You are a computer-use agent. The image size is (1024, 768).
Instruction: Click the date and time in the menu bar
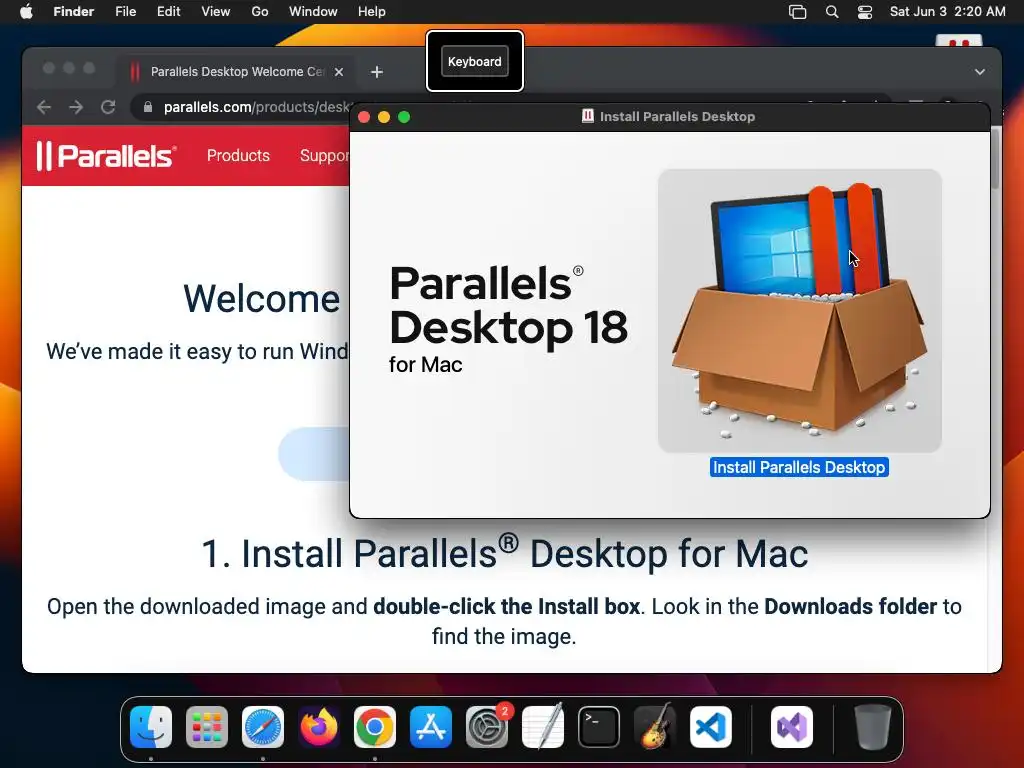[x=948, y=12]
